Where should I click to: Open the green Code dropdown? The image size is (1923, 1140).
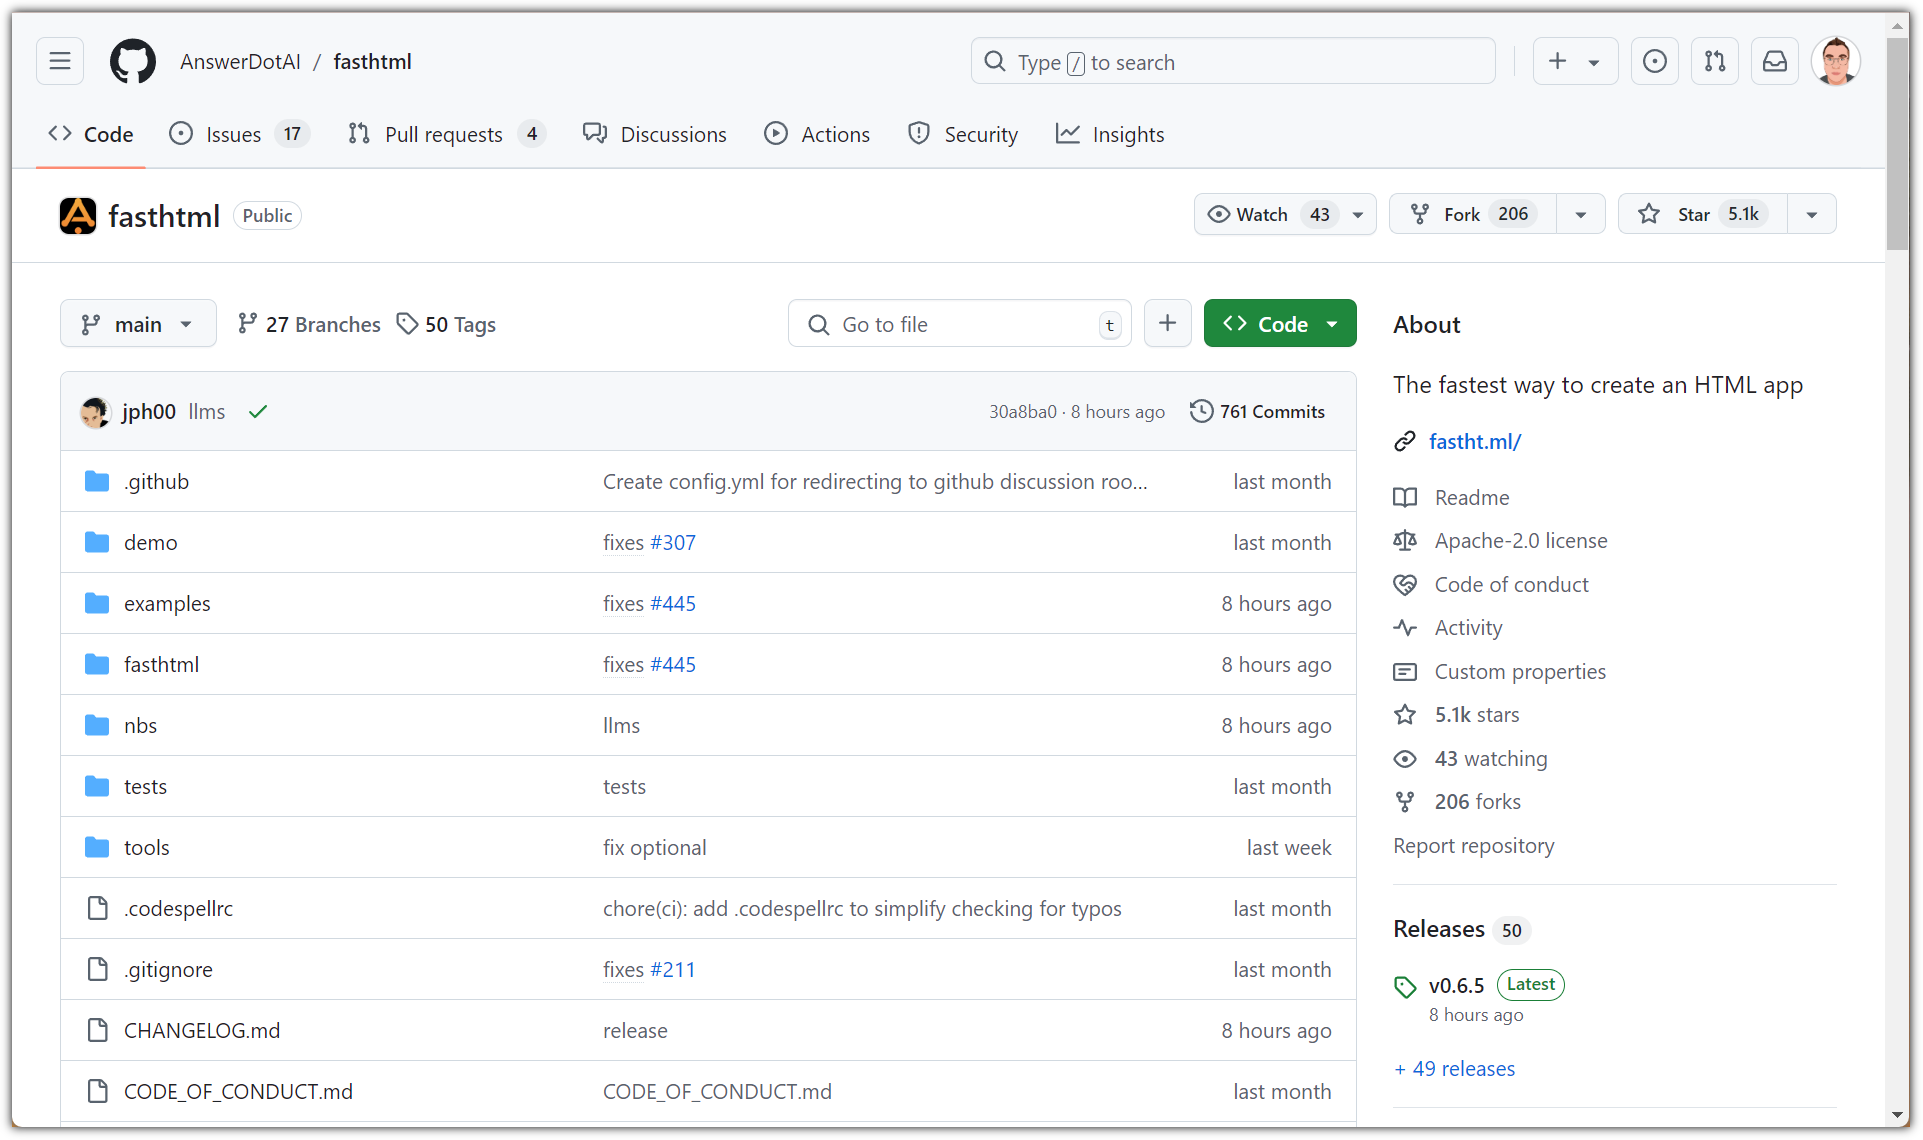1279,324
